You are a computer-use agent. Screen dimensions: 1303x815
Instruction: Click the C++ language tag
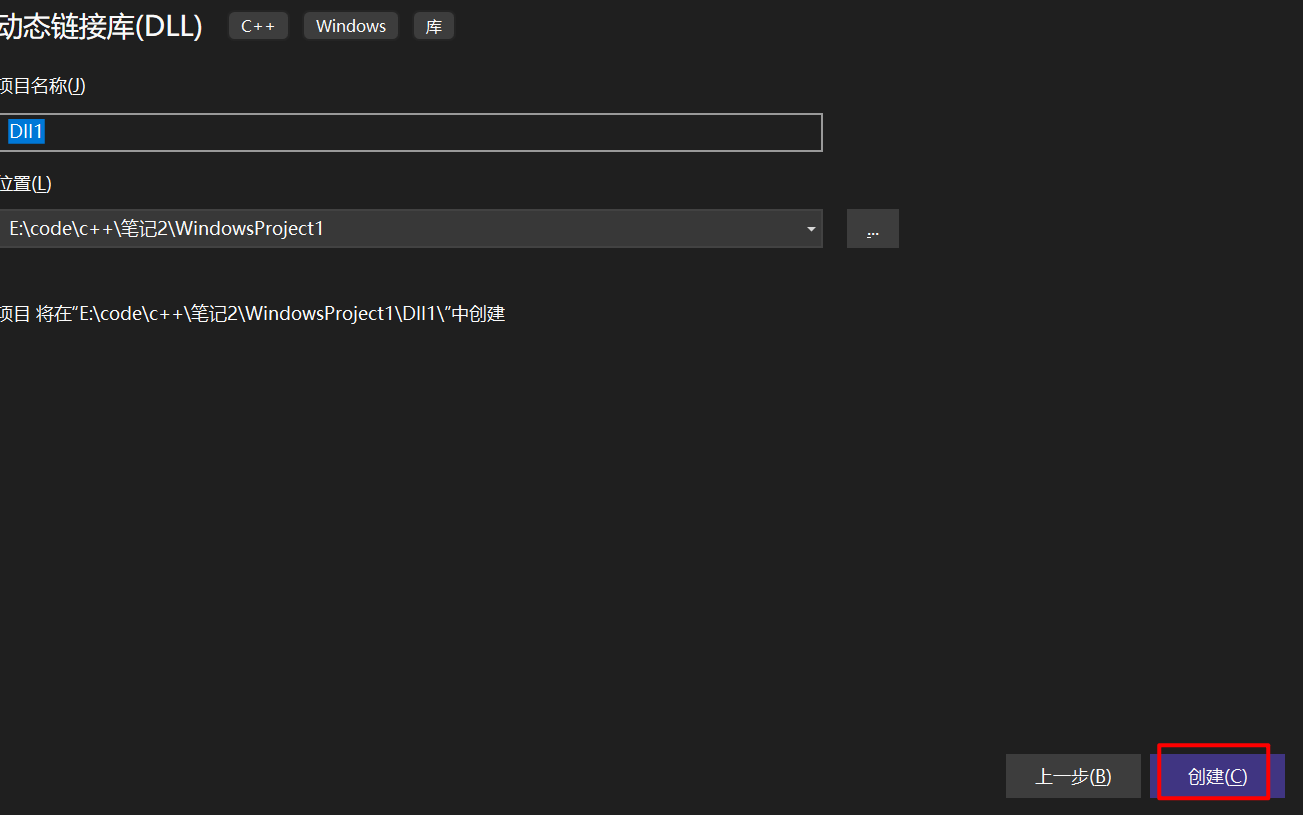coord(258,26)
